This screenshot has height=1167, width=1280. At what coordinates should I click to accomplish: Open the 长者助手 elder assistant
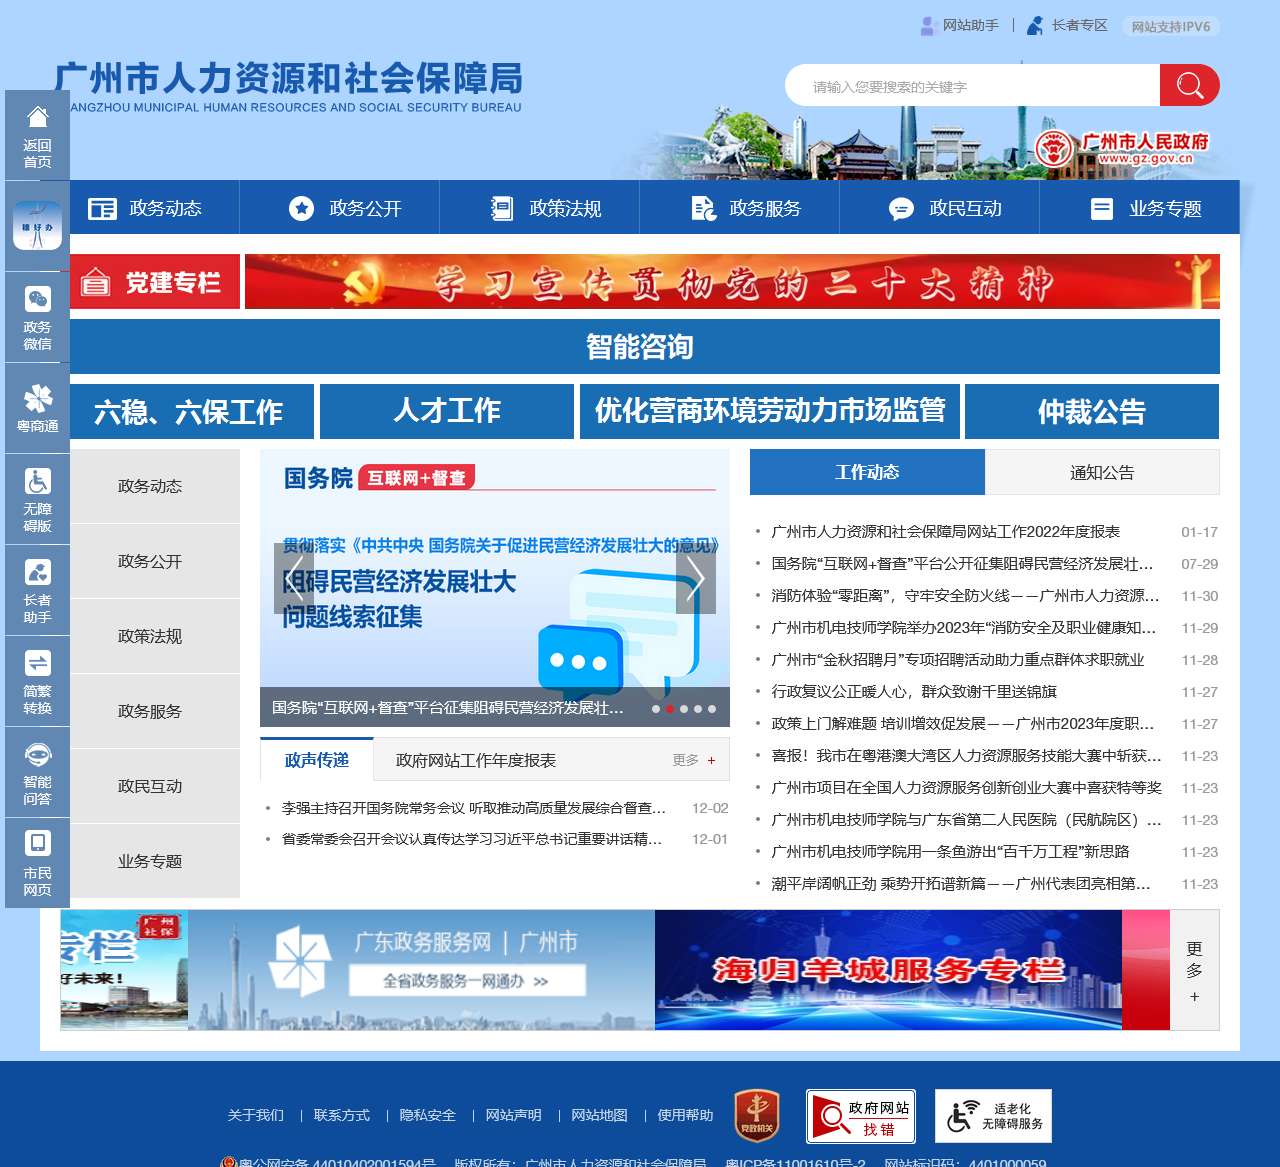[x=37, y=590]
